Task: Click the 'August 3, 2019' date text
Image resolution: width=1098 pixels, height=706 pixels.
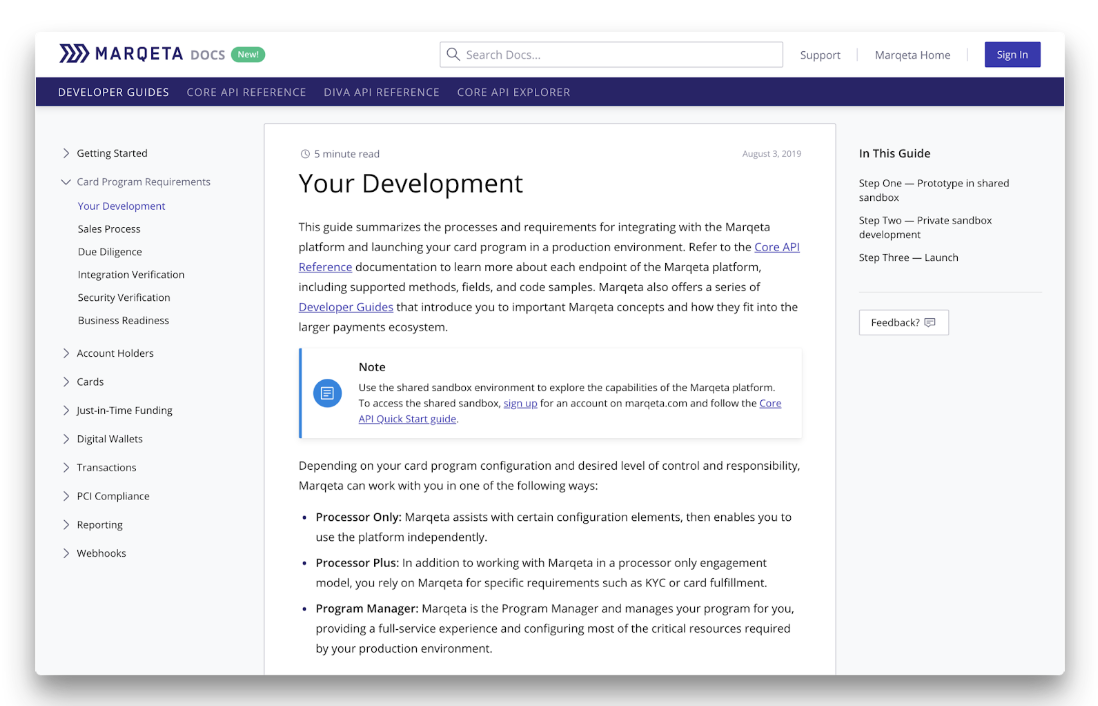Action: click(x=772, y=154)
